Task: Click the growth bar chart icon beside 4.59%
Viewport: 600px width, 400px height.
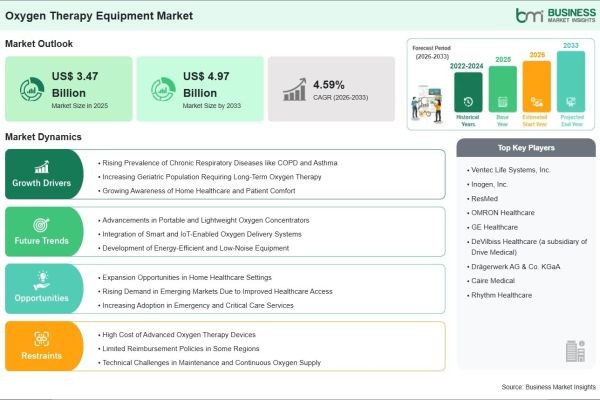Action: 295,90
